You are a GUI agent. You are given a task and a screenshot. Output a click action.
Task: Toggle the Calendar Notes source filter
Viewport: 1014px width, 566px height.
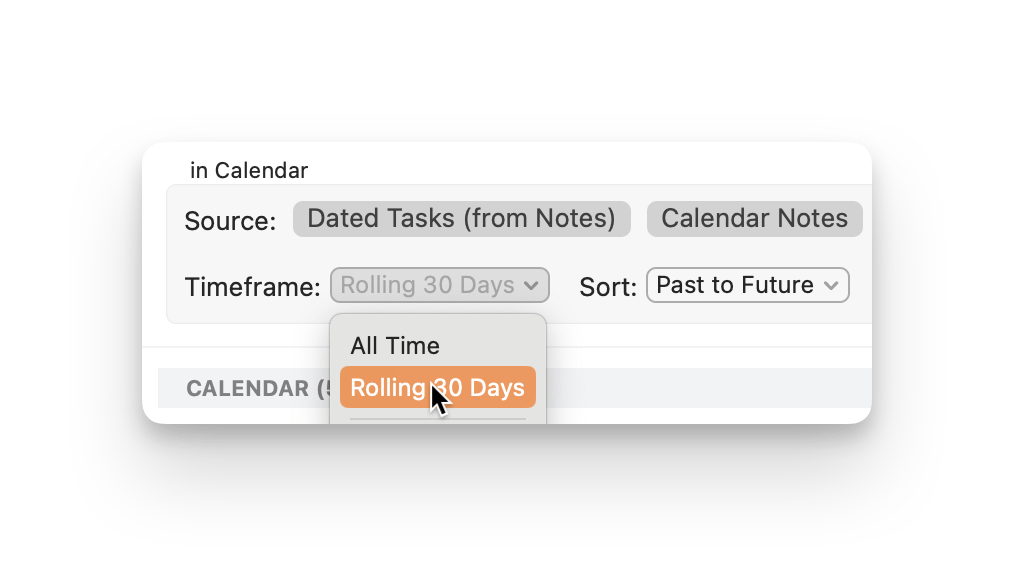point(754,219)
